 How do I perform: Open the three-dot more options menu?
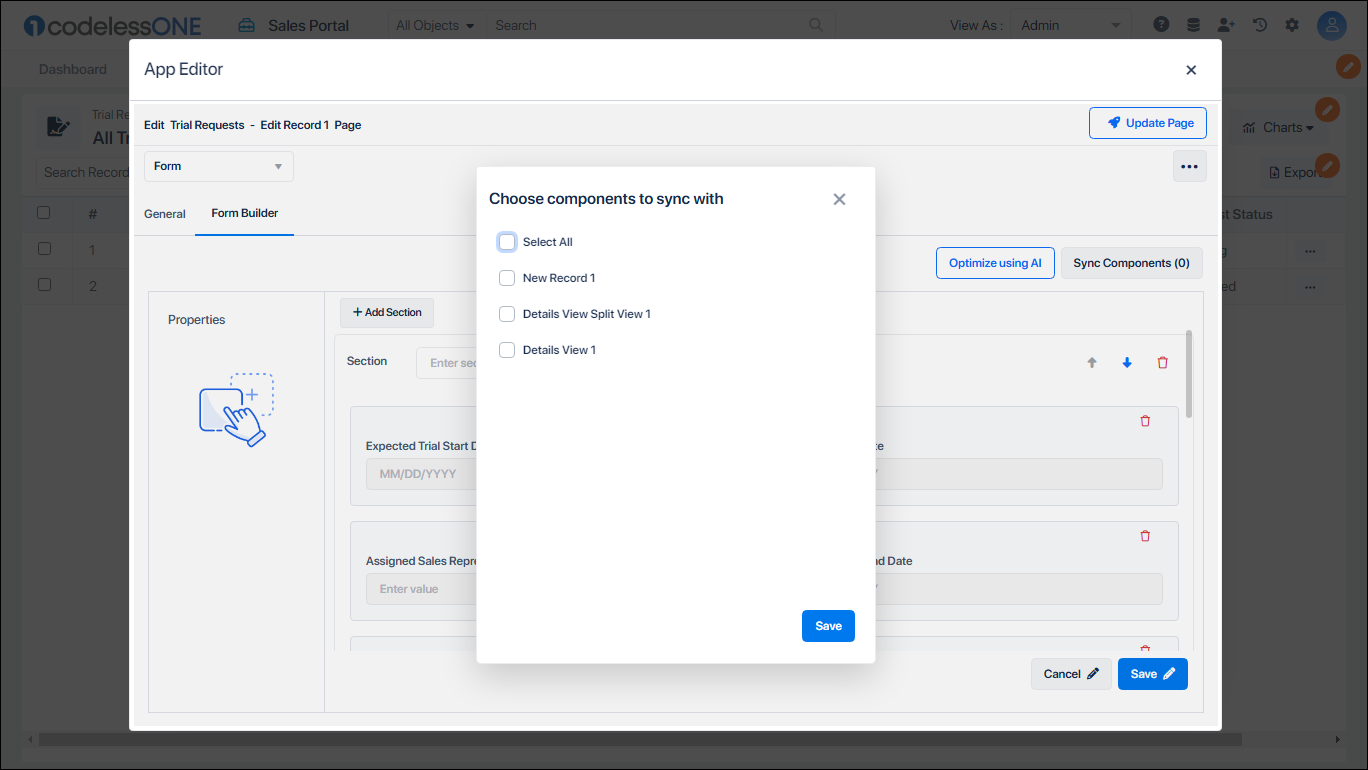pos(1189,167)
